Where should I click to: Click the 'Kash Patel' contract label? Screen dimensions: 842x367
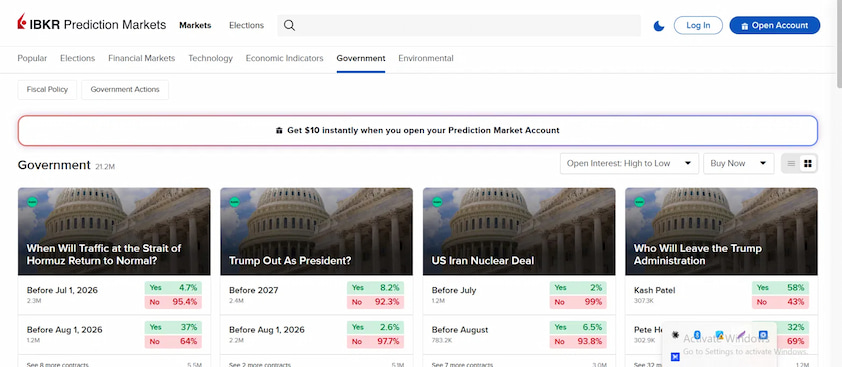(x=655, y=290)
